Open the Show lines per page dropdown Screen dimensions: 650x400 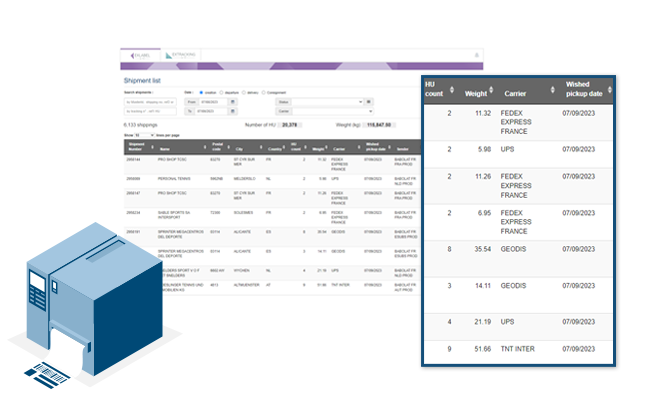click(144, 136)
